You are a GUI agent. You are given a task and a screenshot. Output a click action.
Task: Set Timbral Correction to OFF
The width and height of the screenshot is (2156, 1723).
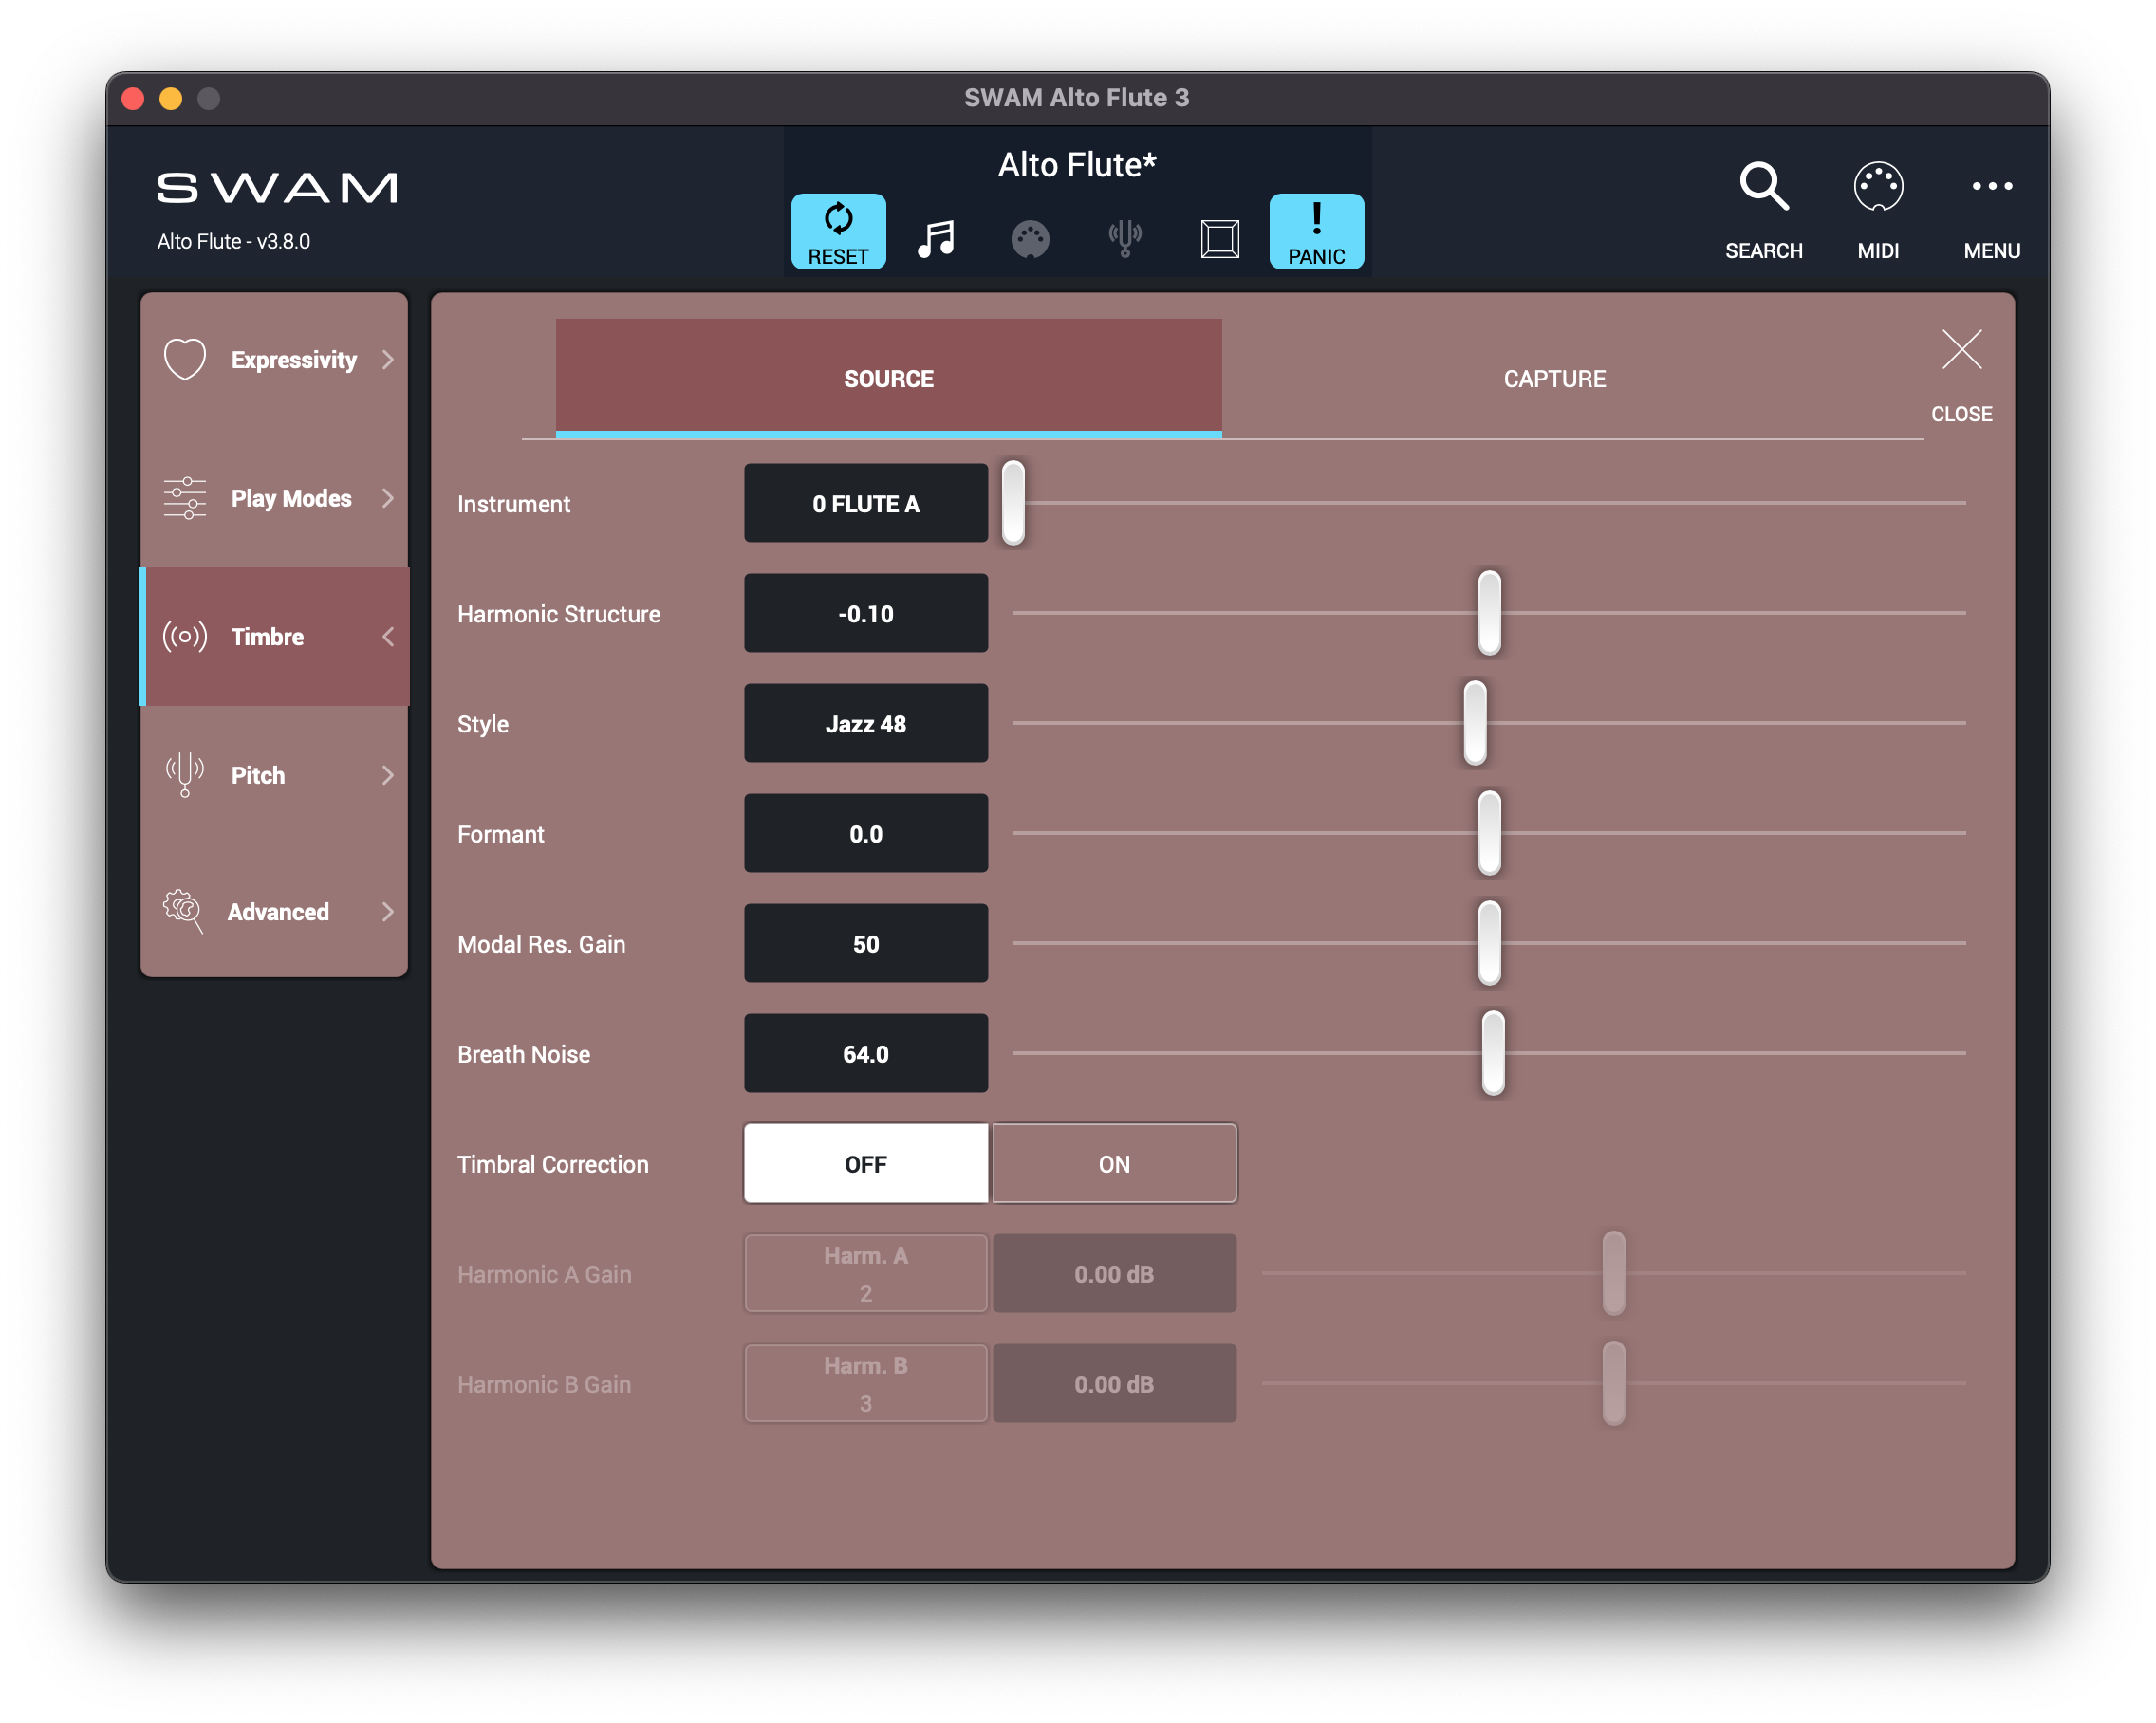click(x=866, y=1164)
